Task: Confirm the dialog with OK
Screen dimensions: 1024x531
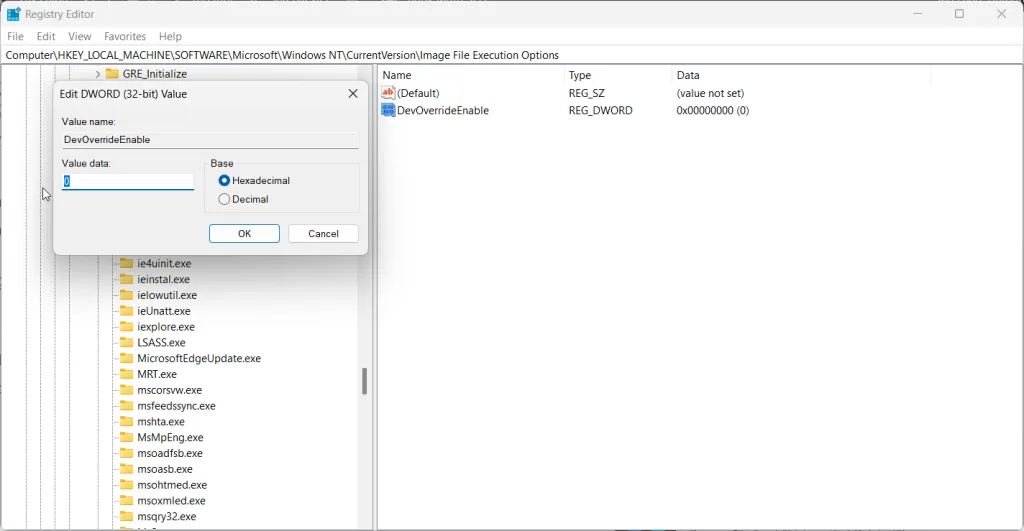Action: click(244, 234)
